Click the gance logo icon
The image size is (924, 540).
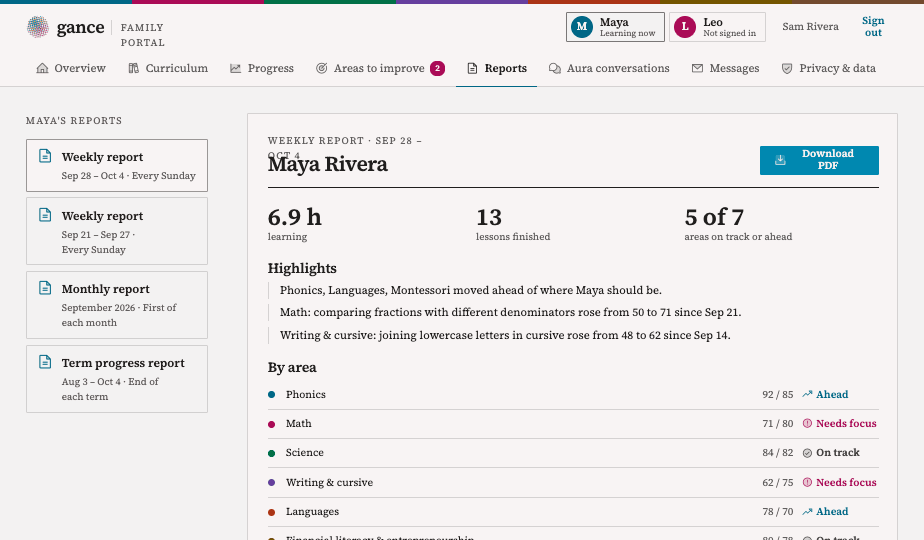tap(38, 27)
